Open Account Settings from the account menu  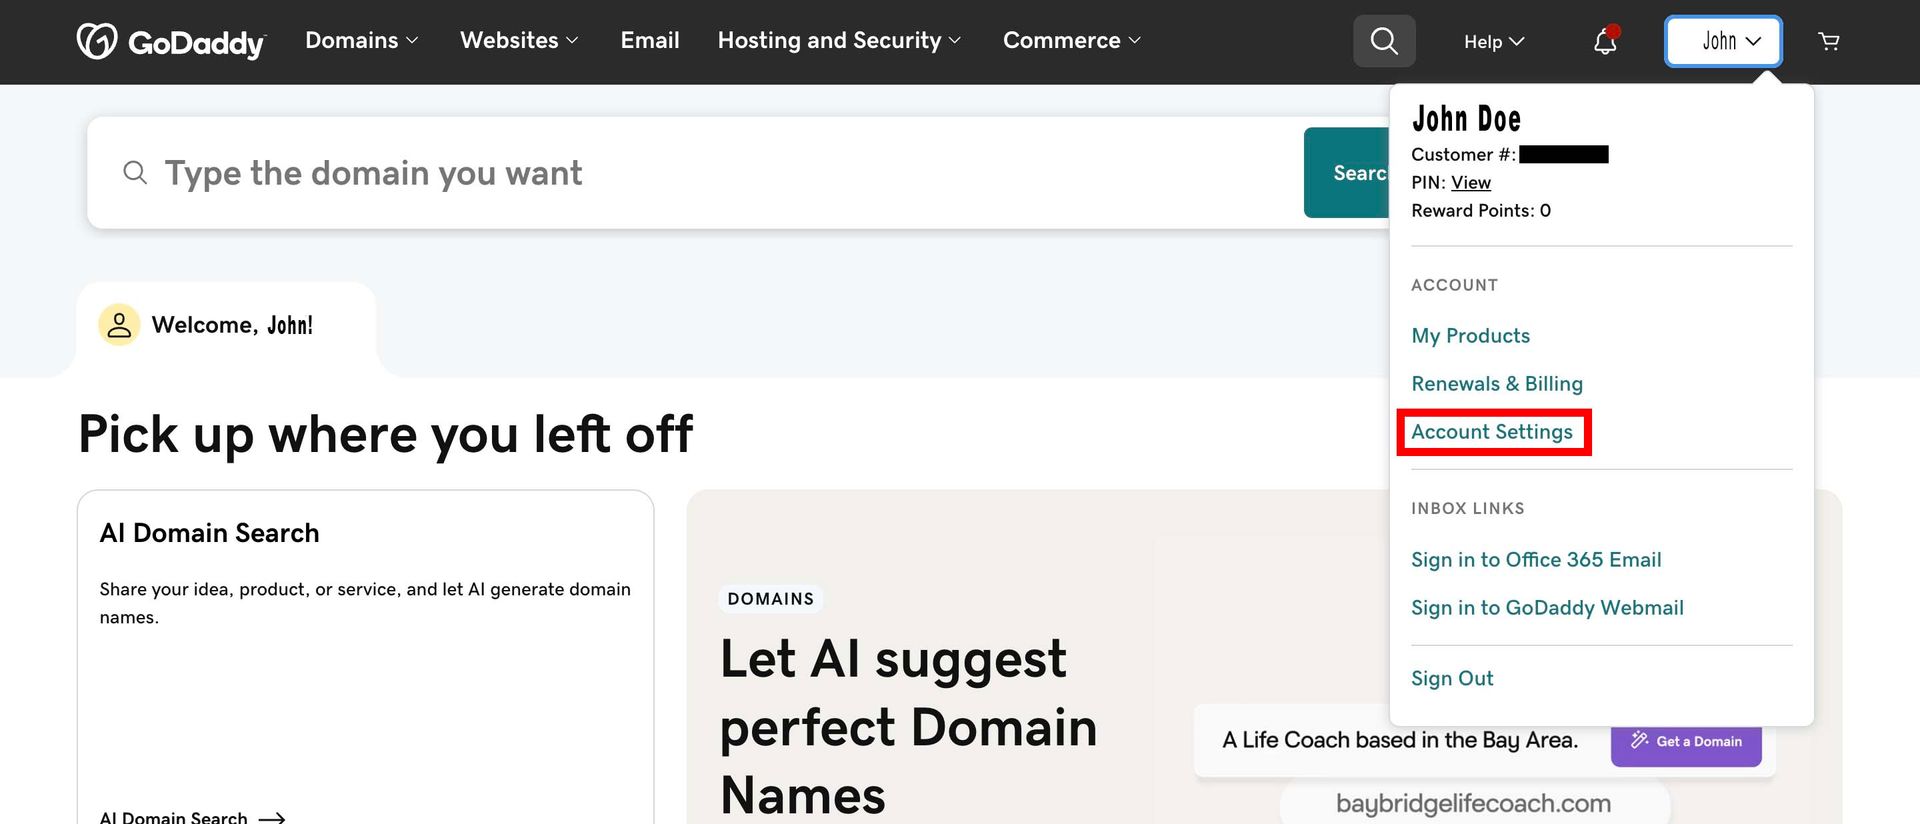point(1492,432)
